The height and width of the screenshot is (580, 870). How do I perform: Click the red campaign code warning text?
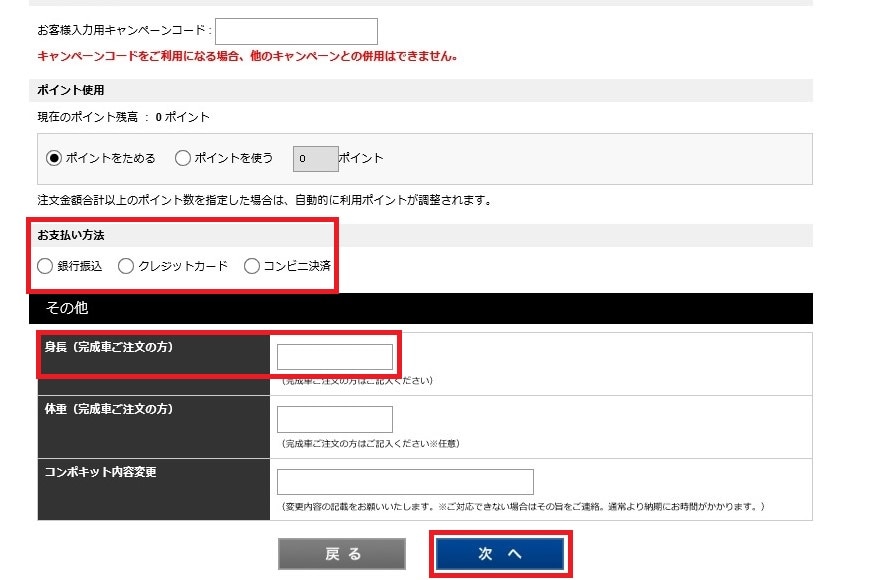click(x=247, y=57)
